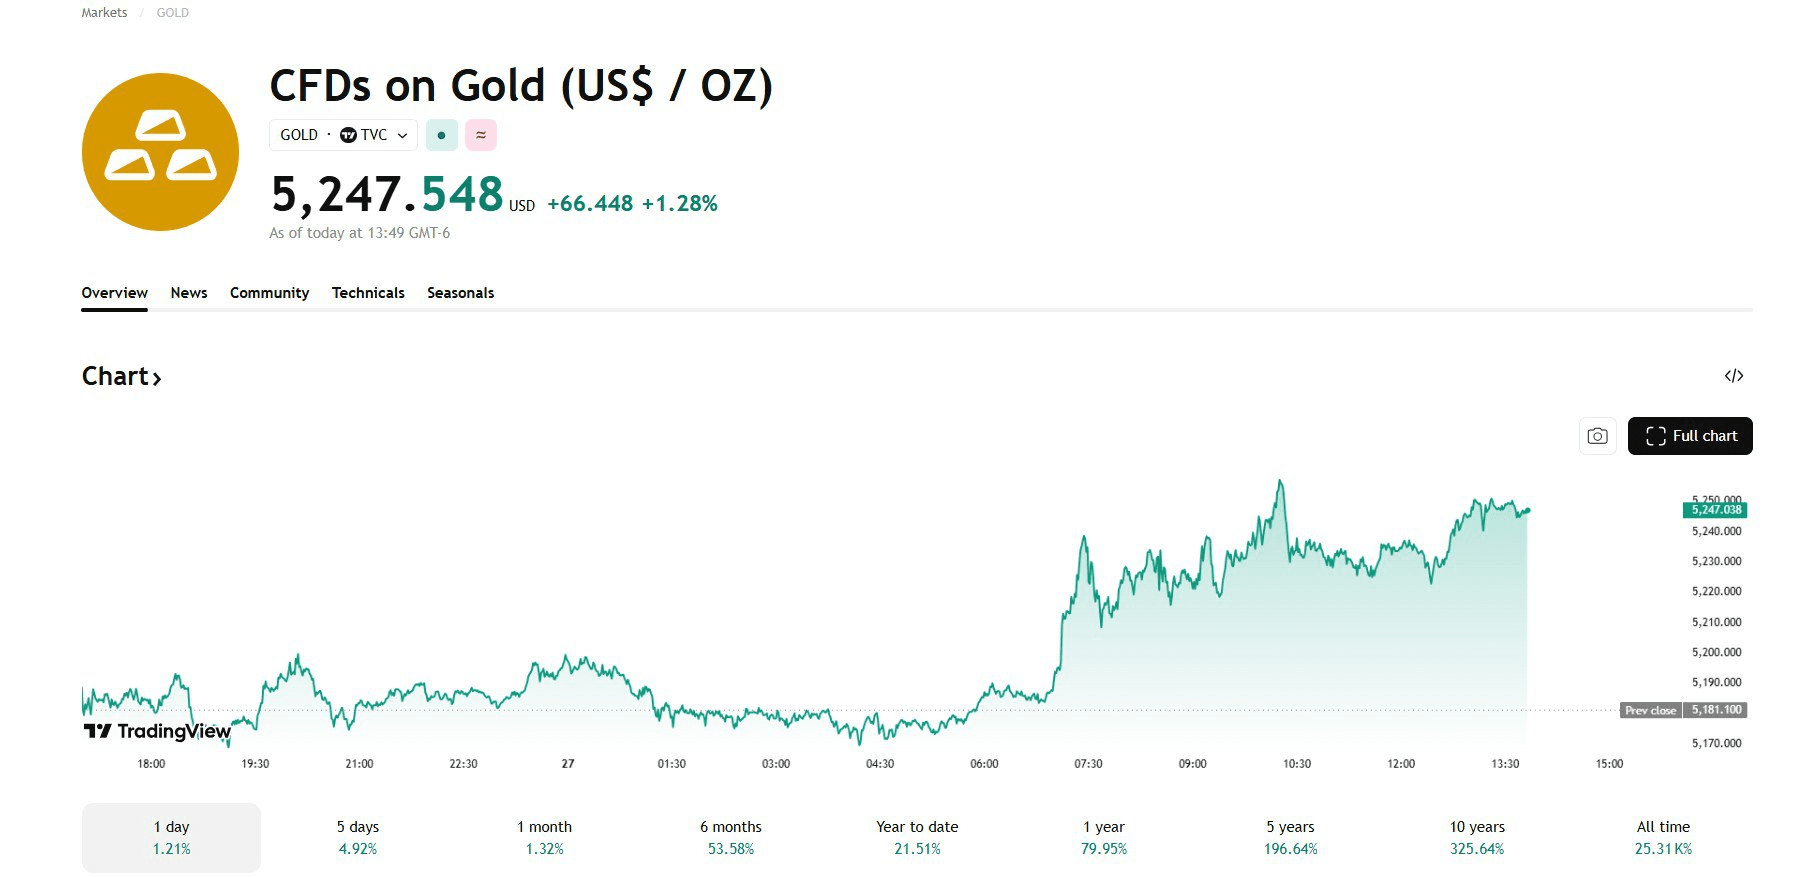Expand the Chart section heading arrow
The height and width of the screenshot is (877, 1813).
(x=157, y=378)
